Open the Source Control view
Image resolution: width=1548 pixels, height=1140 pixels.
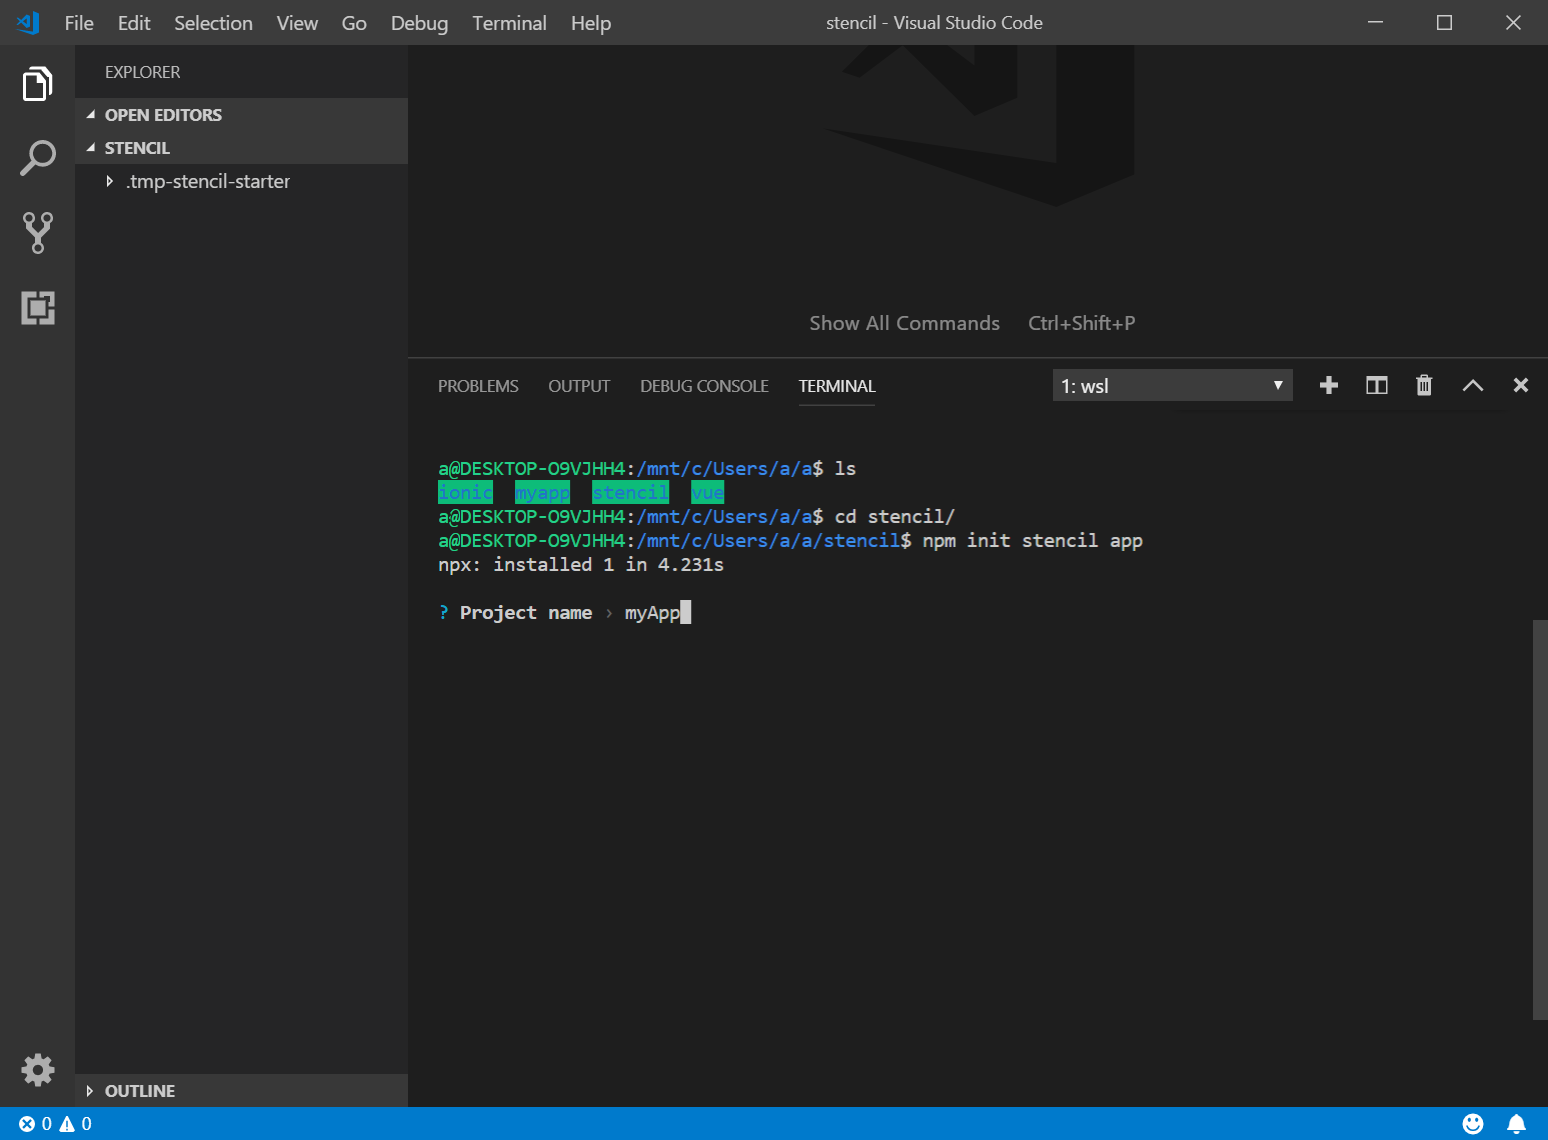(37, 232)
